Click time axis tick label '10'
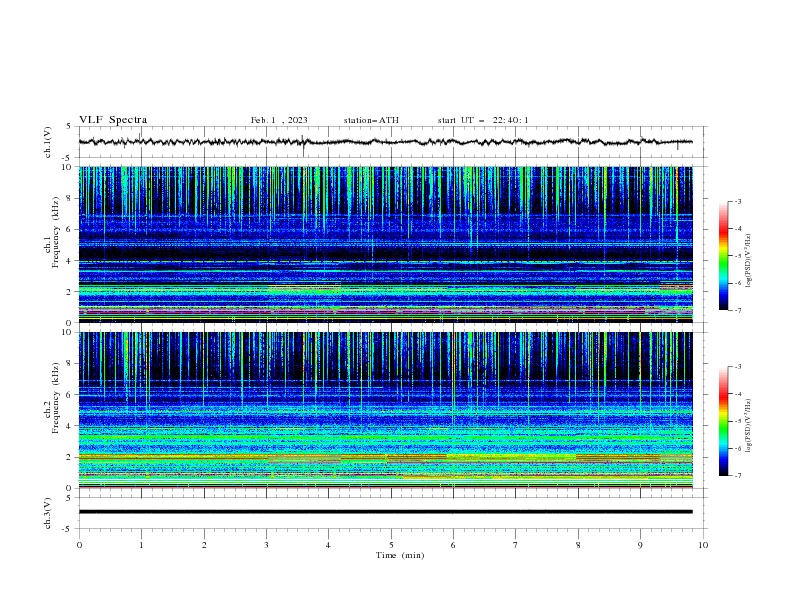This screenshot has height=612, width=792. click(703, 545)
